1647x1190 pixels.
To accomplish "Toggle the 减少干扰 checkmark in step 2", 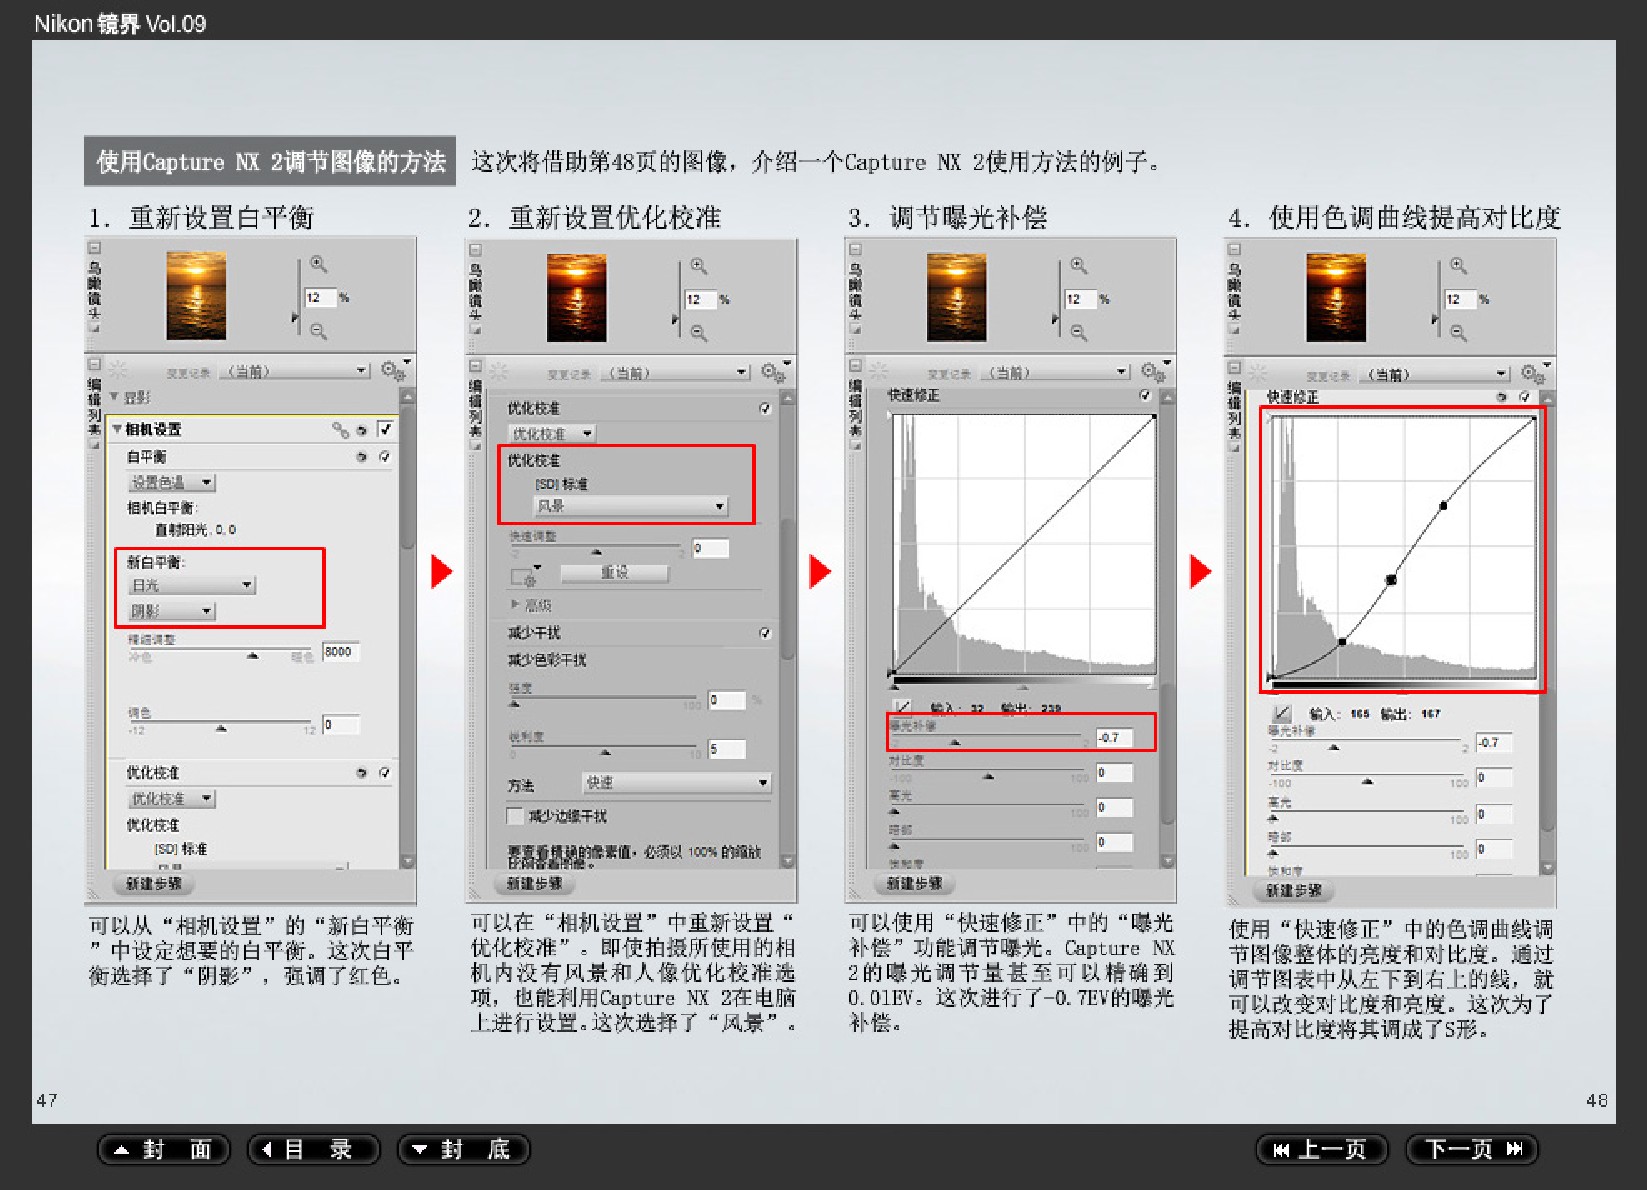I will coord(765,633).
